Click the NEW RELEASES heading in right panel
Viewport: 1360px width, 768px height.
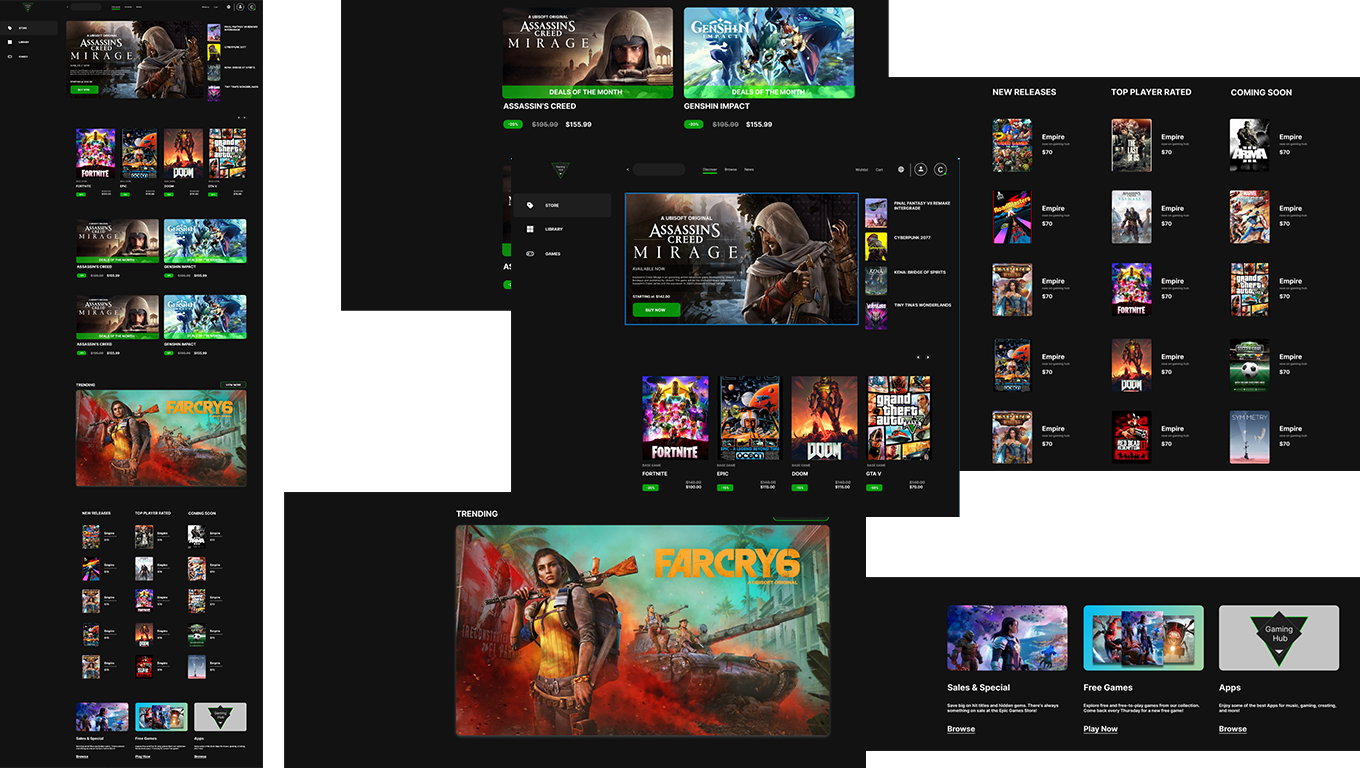[1024, 92]
